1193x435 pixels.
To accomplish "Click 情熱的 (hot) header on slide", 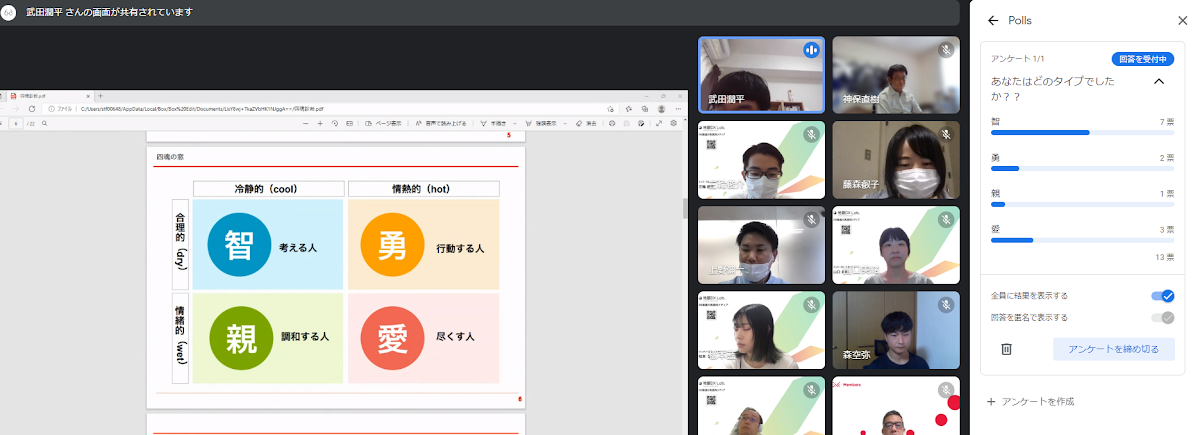I will point(424,189).
